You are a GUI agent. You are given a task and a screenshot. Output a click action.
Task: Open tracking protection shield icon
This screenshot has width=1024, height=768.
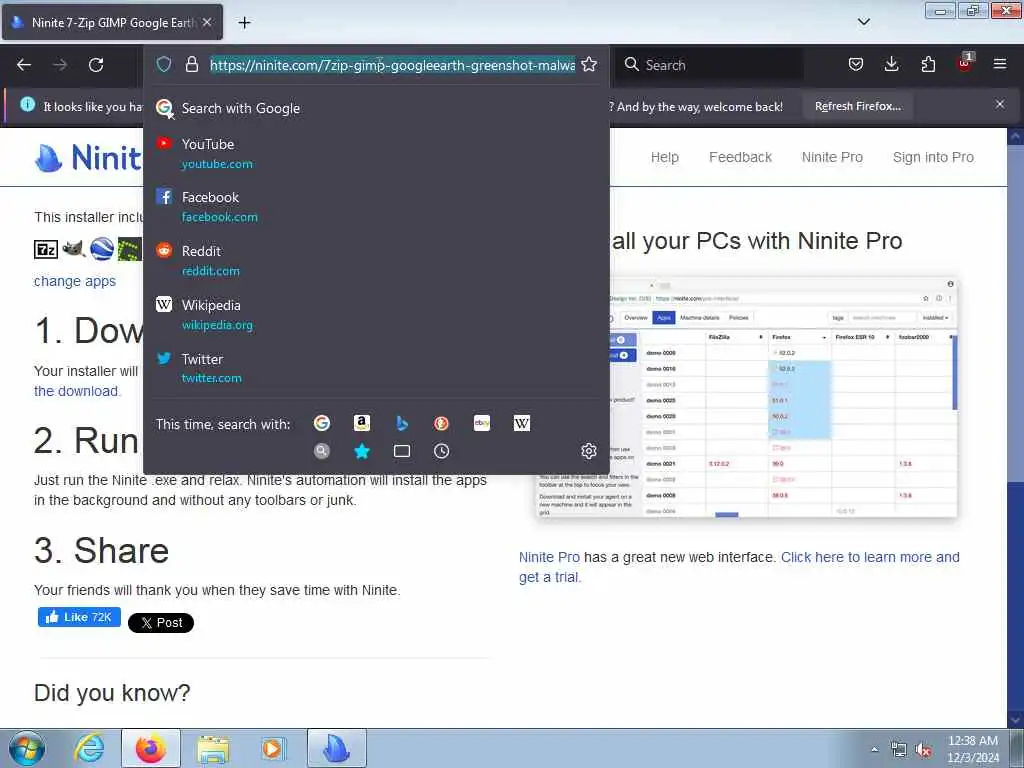point(164,64)
